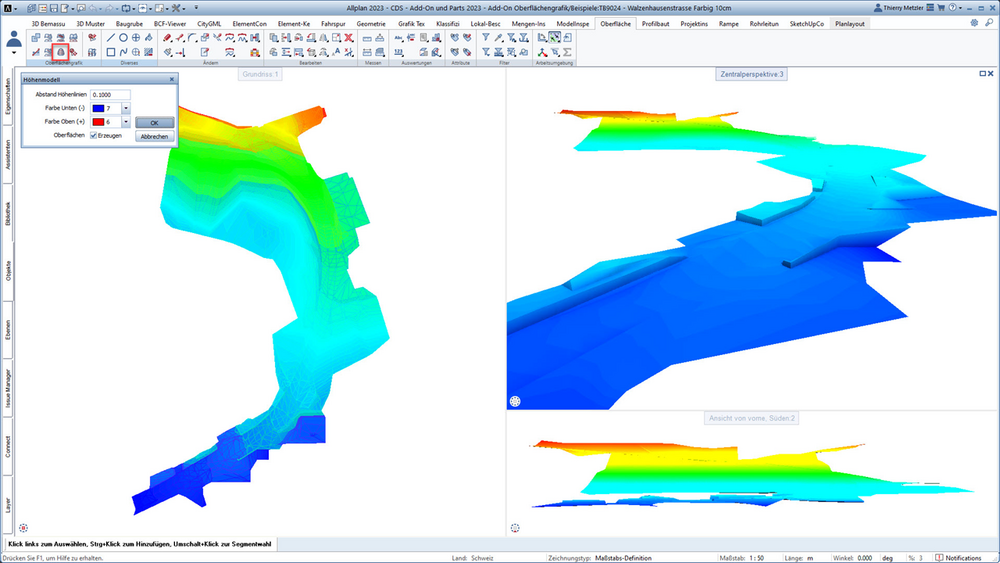Image resolution: width=1000 pixels, height=563 pixels.
Task: Click the sum sigma icon
Action: coord(567,52)
